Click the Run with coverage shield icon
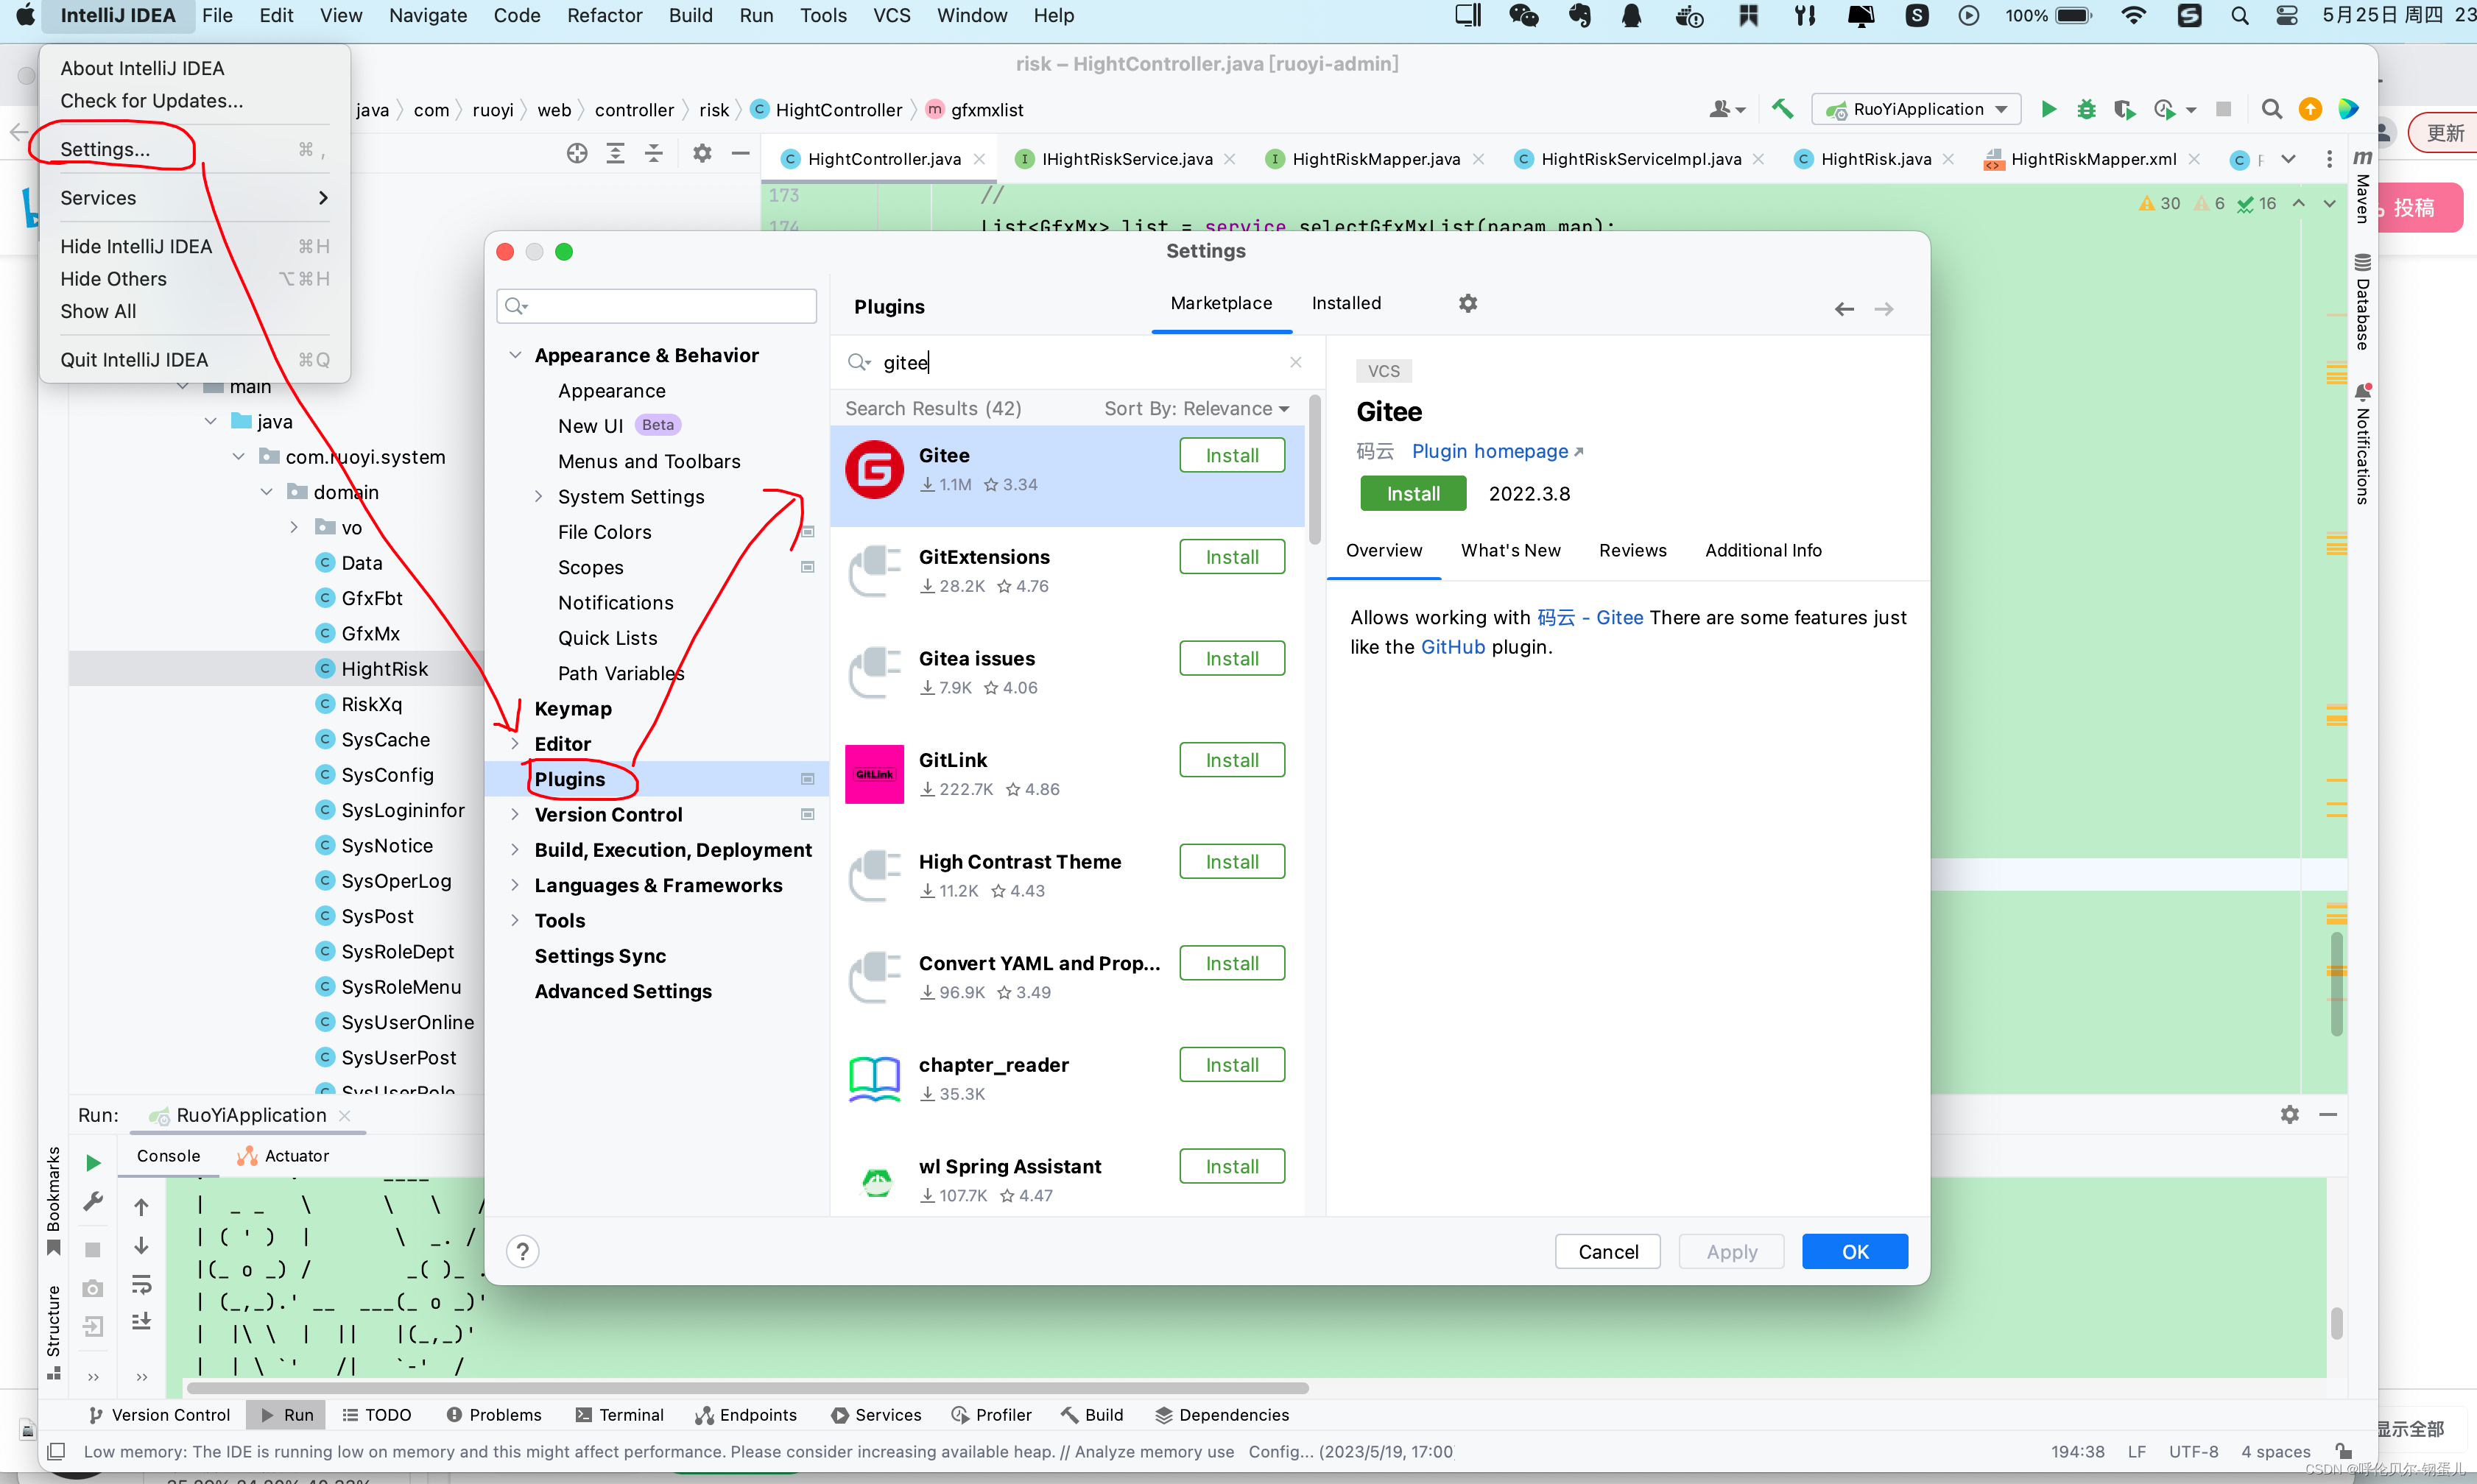 (2124, 109)
